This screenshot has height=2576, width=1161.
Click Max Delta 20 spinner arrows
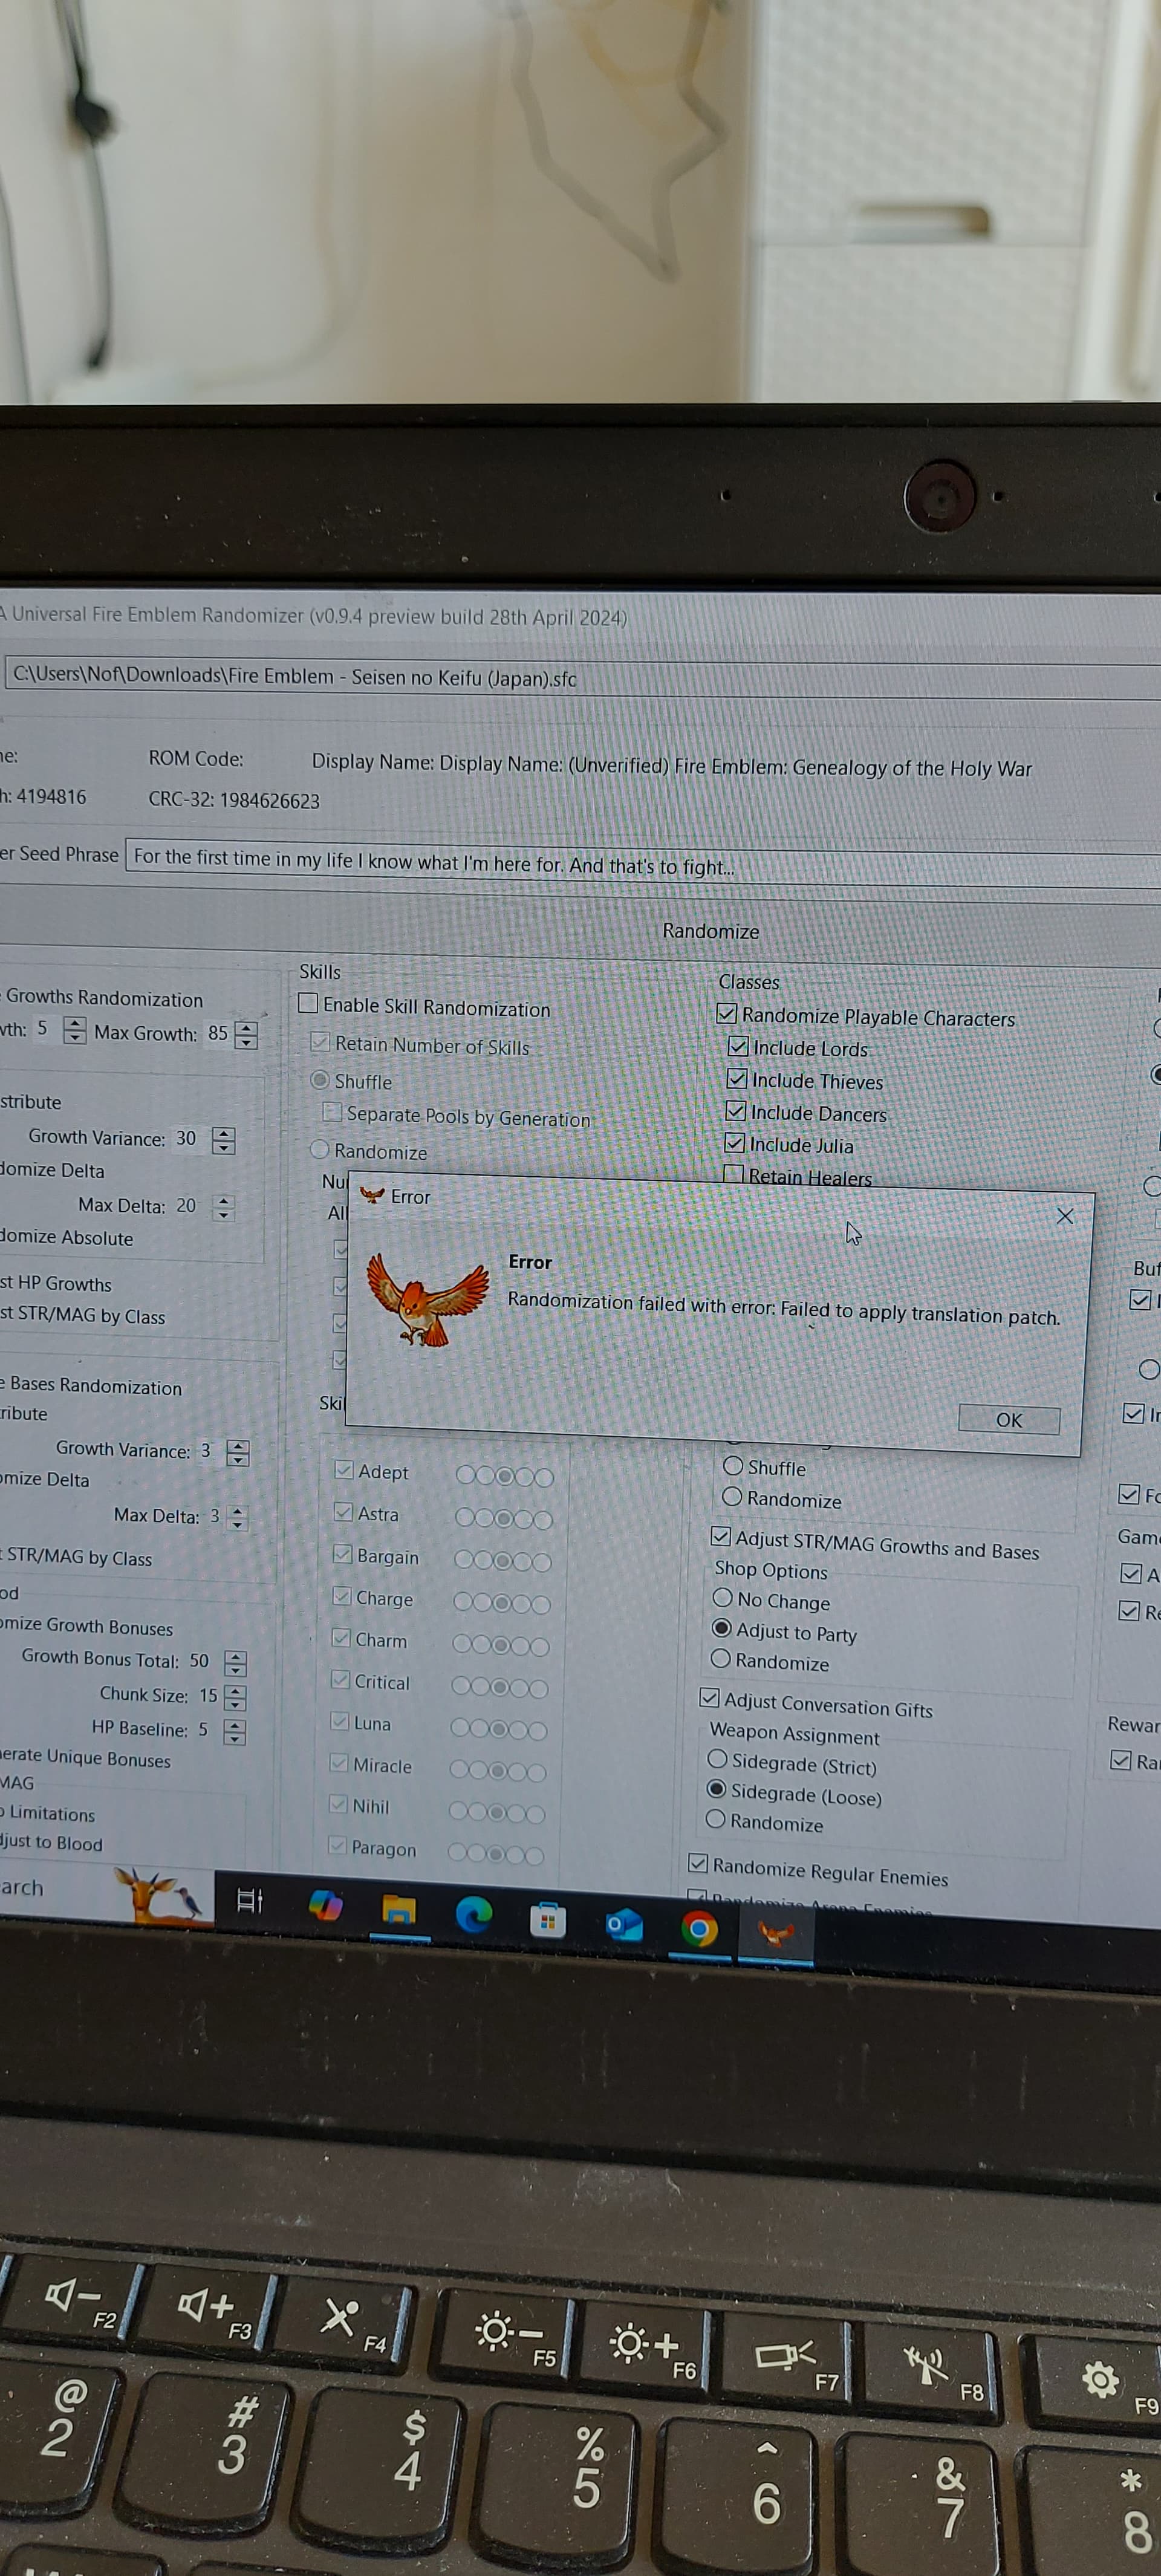[x=224, y=1208]
